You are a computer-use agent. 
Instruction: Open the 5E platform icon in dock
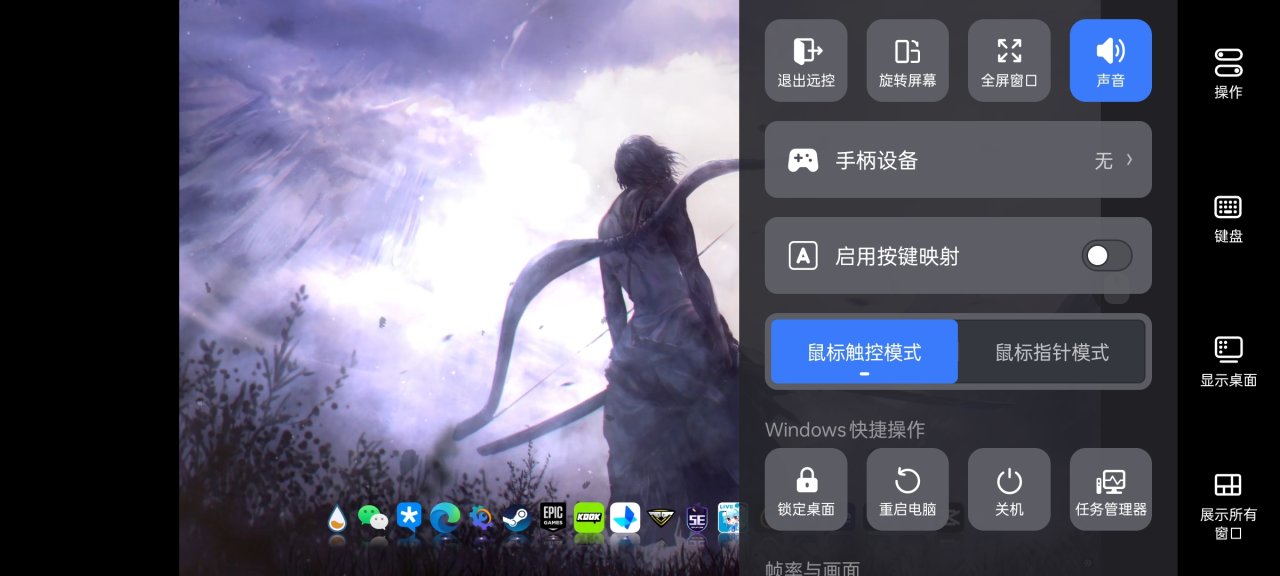coord(697,519)
